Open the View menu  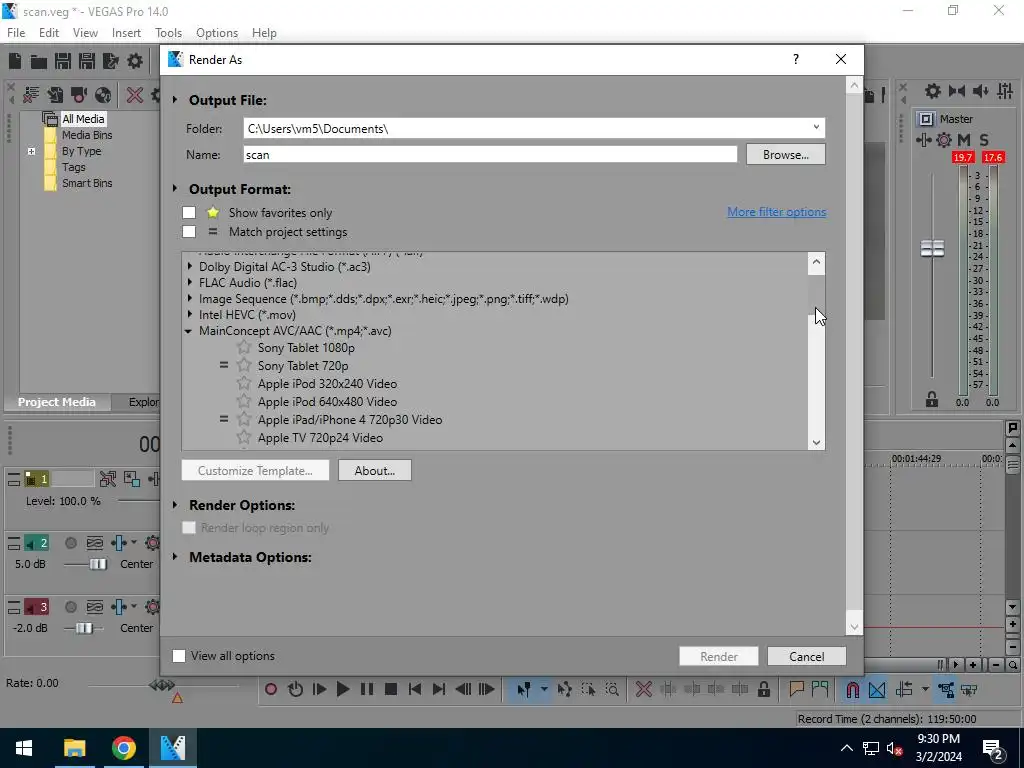85,33
